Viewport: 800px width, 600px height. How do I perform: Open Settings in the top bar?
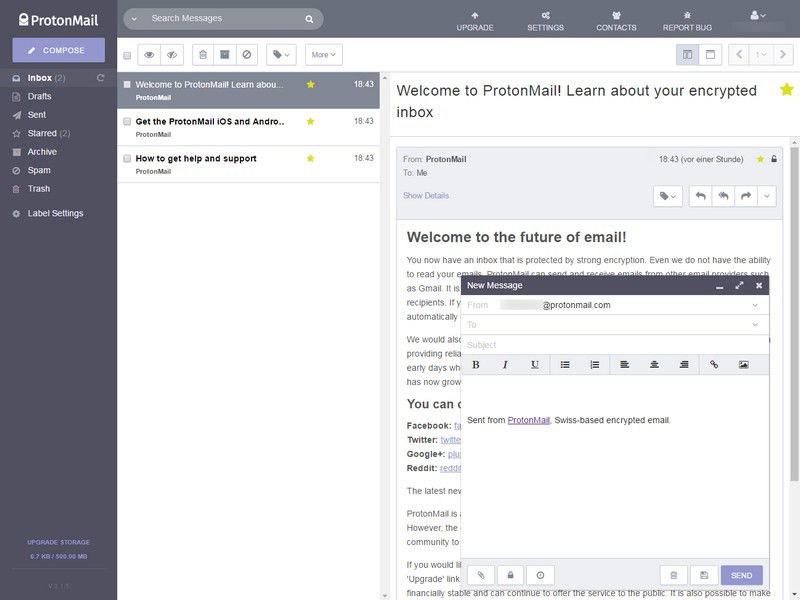tap(545, 21)
